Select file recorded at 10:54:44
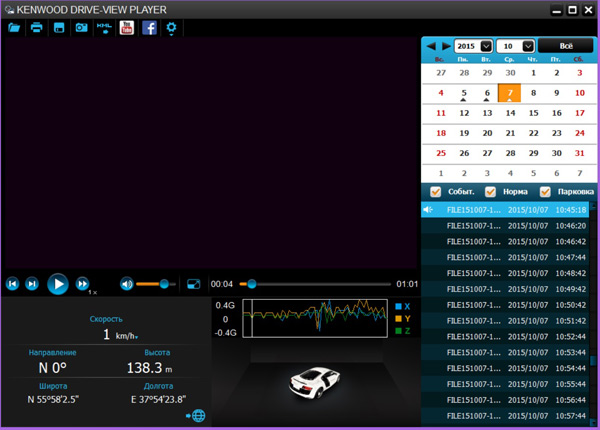Screen dimensions: 600x430 click(505, 368)
